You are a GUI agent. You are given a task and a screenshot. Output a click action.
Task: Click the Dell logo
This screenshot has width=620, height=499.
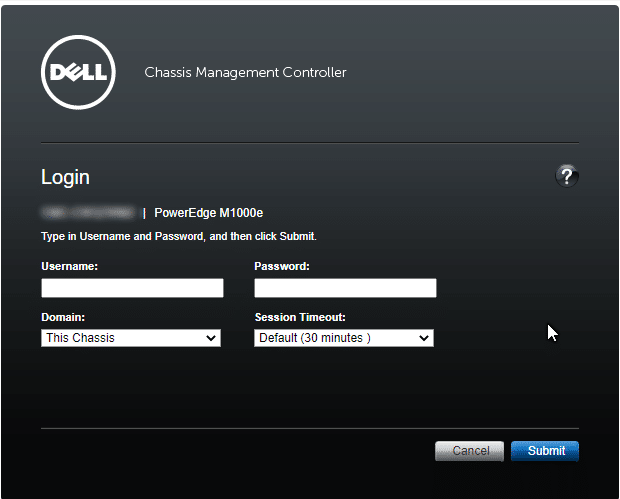pos(78,72)
